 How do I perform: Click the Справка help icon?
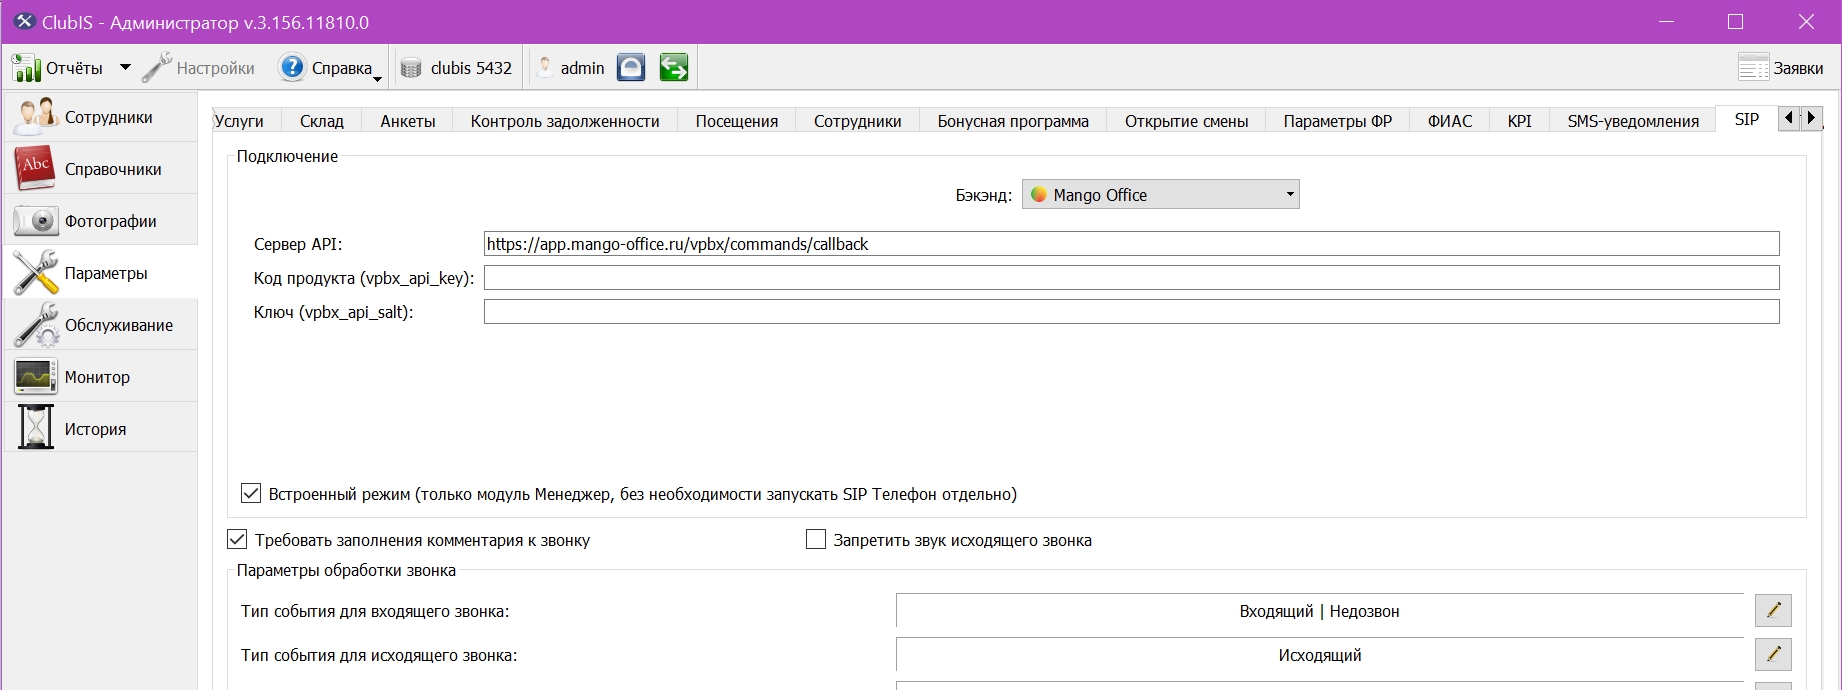292,68
